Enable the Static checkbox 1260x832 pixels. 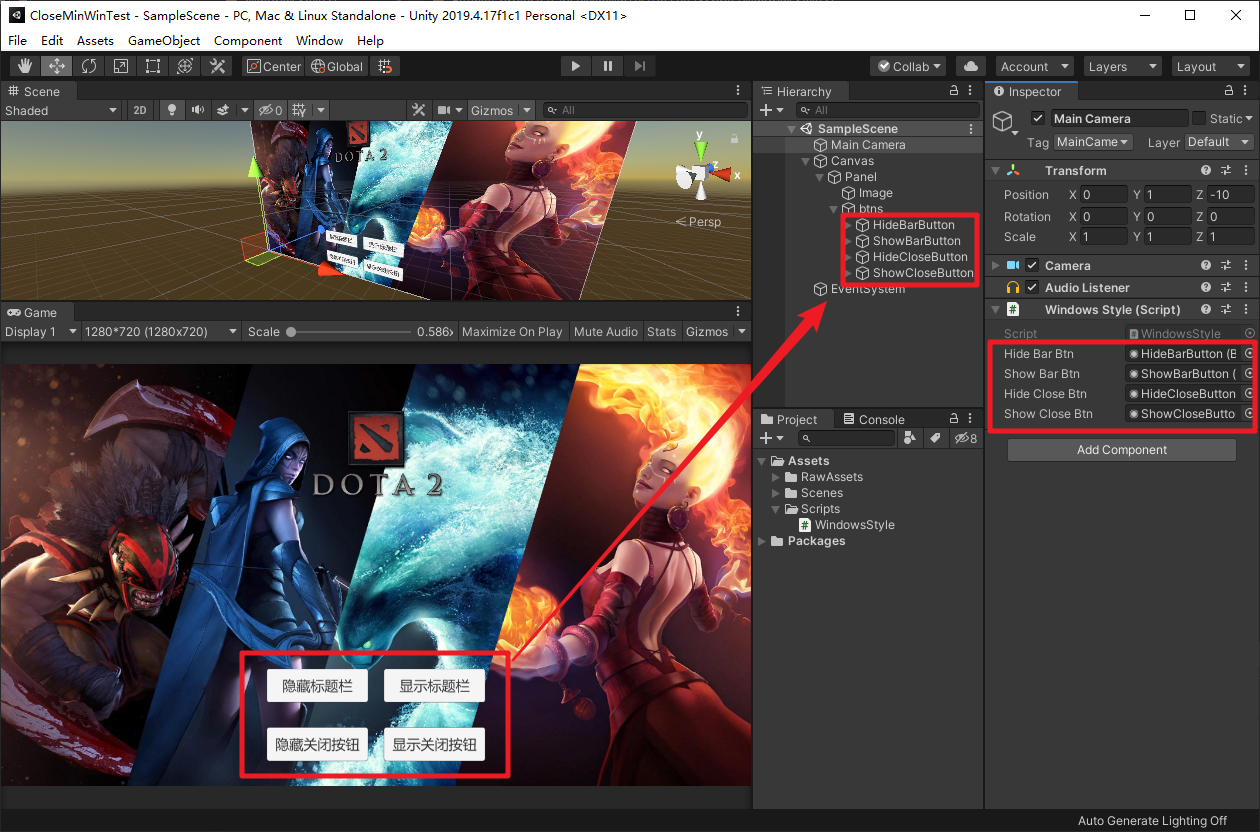tap(1199, 118)
